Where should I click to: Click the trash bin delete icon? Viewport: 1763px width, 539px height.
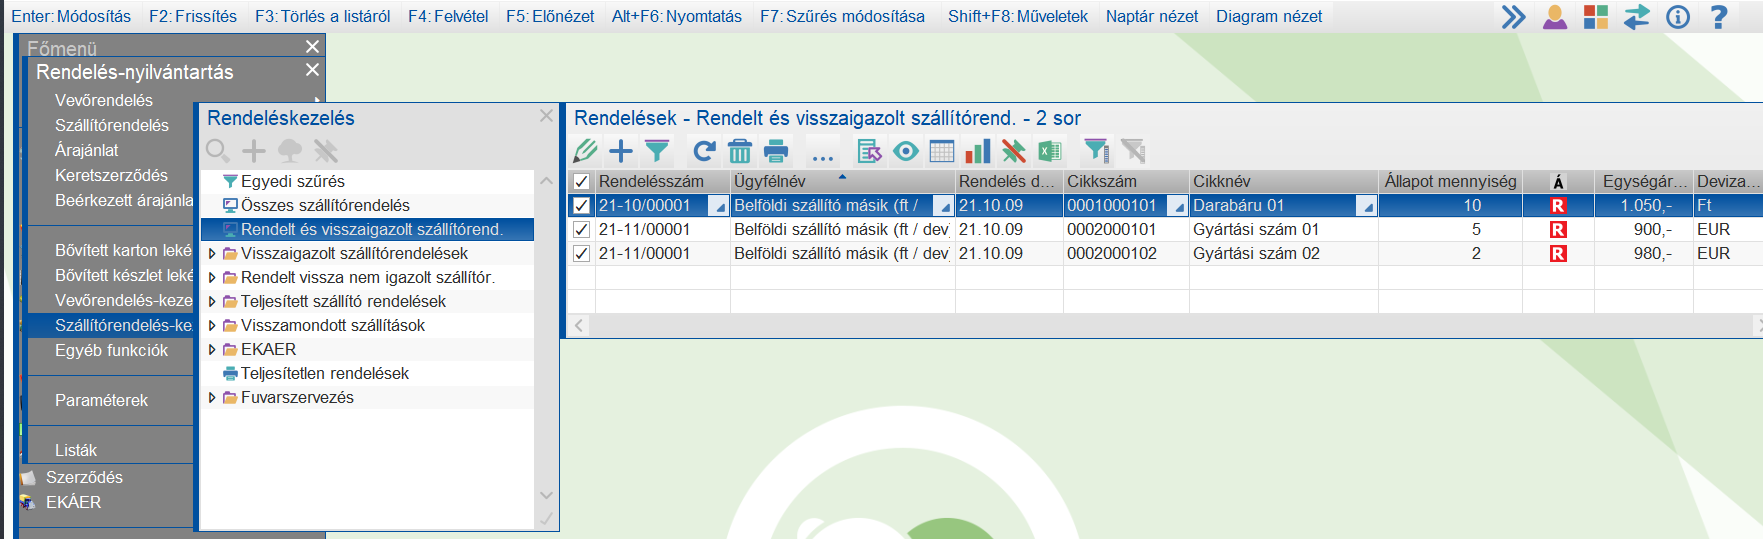pyautogui.click(x=739, y=151)
